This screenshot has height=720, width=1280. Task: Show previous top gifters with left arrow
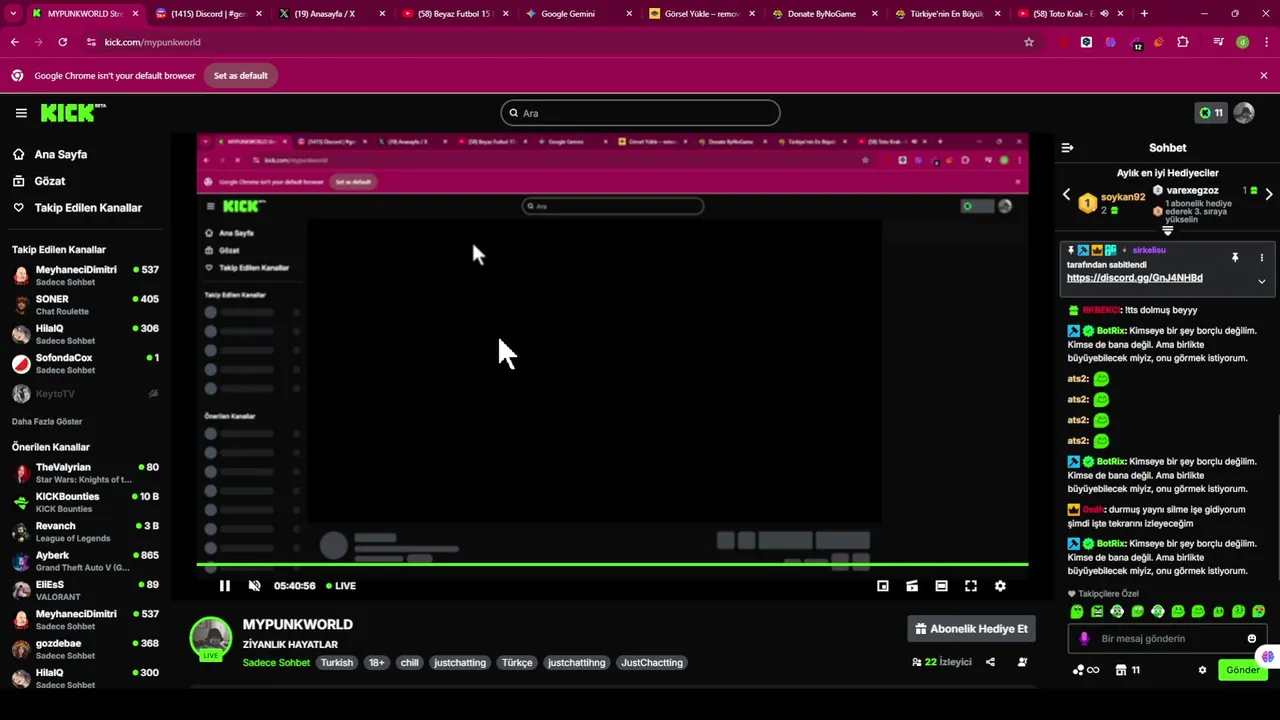1066,194
